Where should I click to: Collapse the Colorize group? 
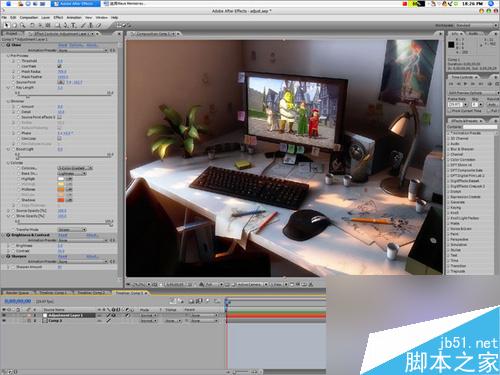(8, 163)
